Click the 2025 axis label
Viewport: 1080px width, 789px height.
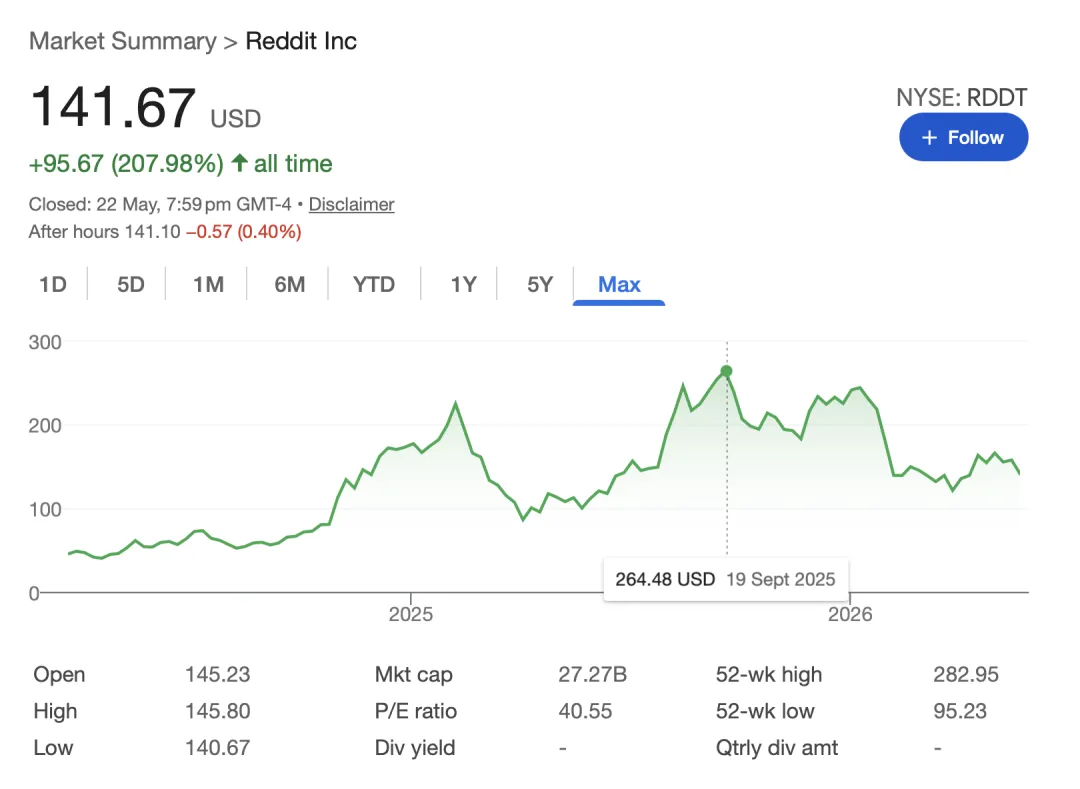click(x=411, y=614)
